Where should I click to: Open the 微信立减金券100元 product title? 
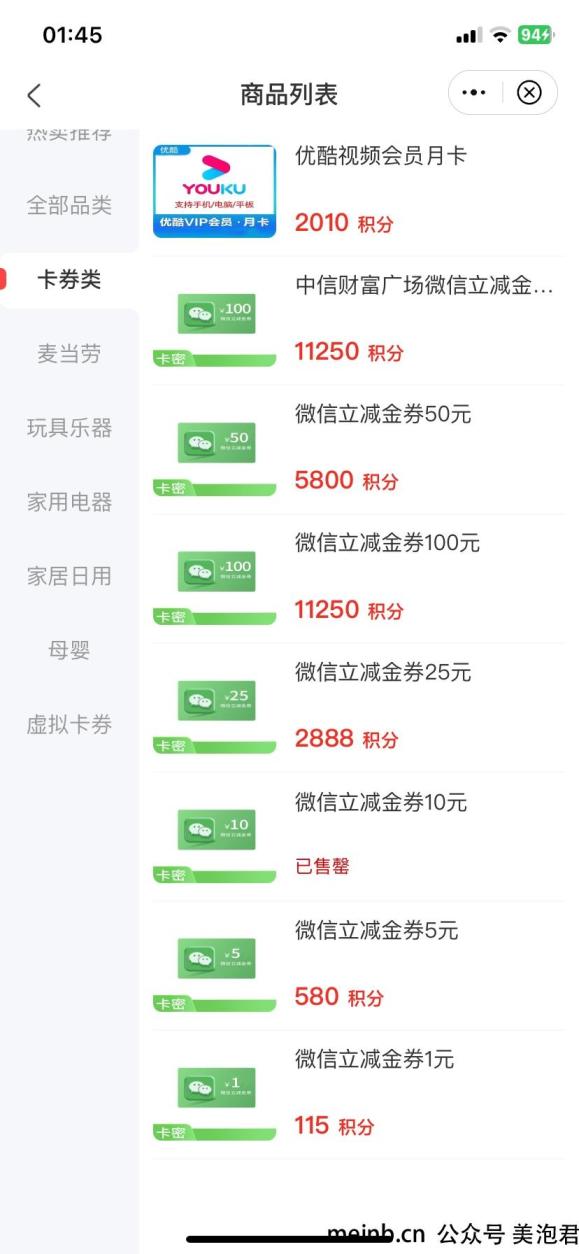(x=387, y=544)
